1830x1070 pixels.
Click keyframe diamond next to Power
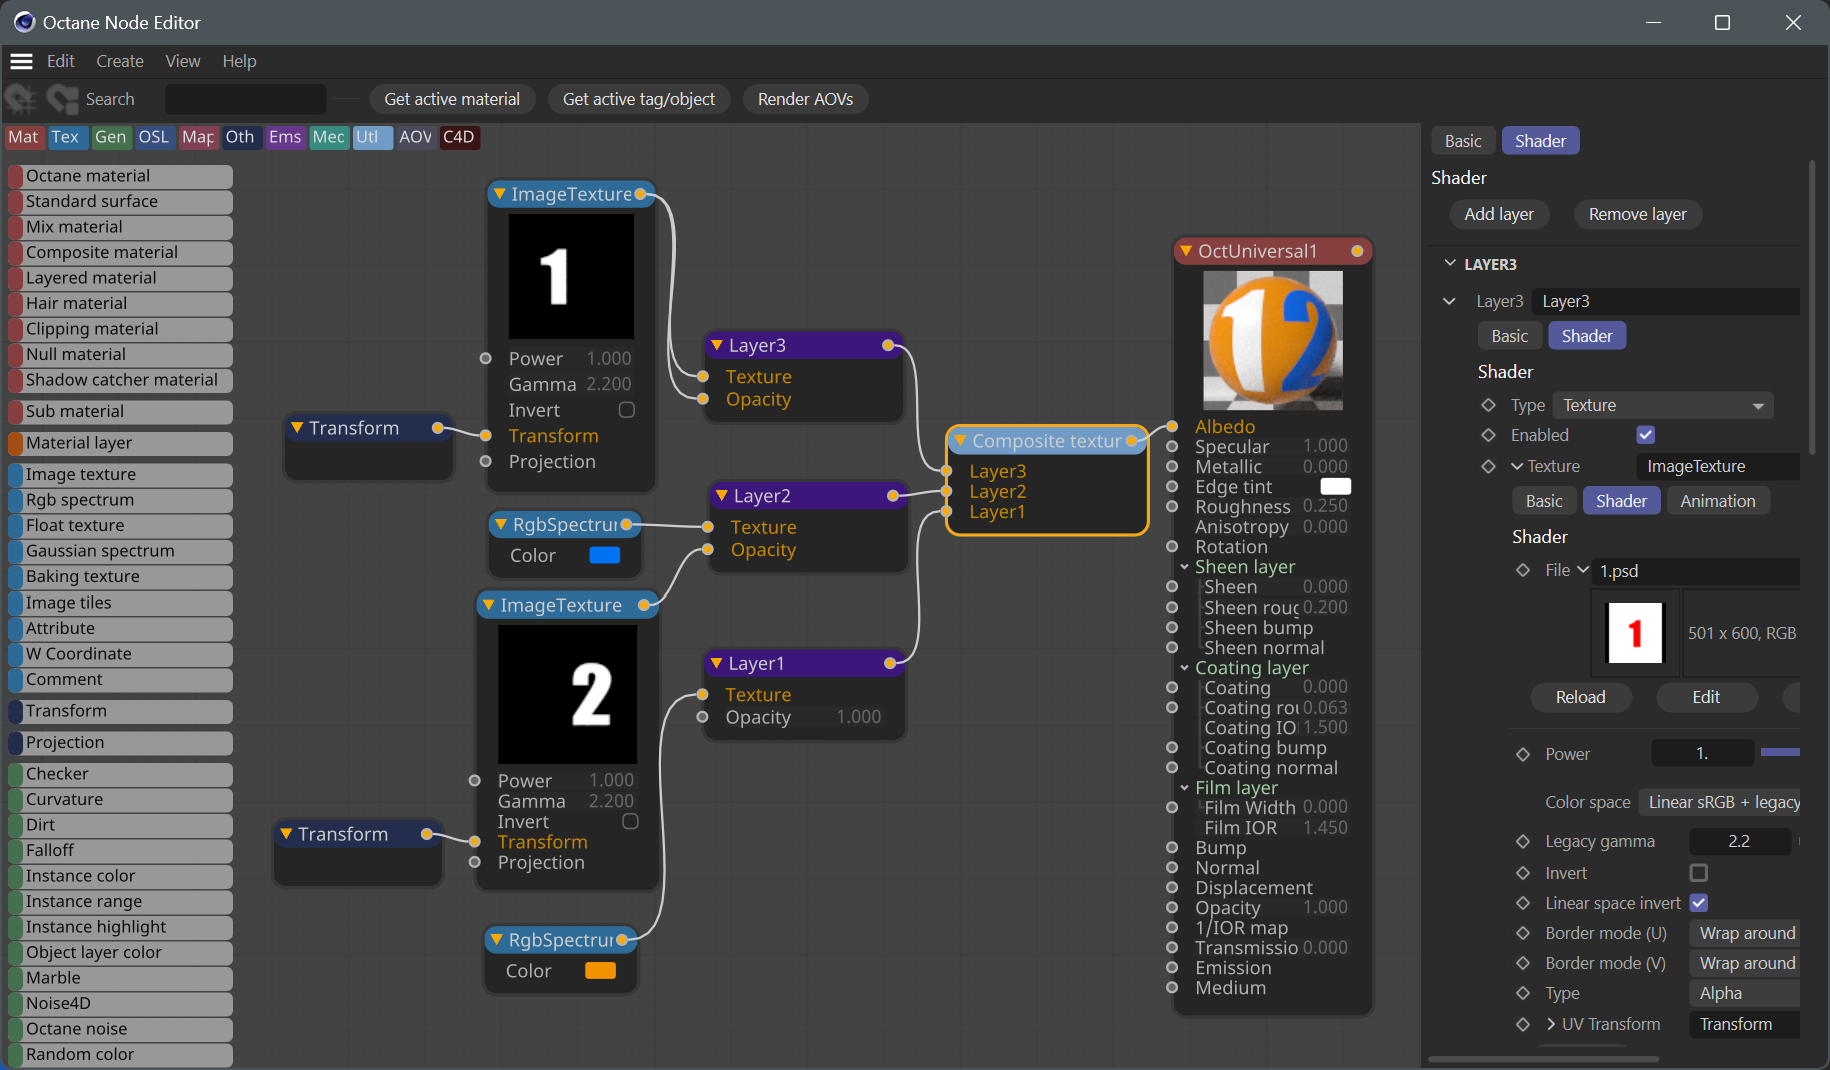tap(1523, 754)
